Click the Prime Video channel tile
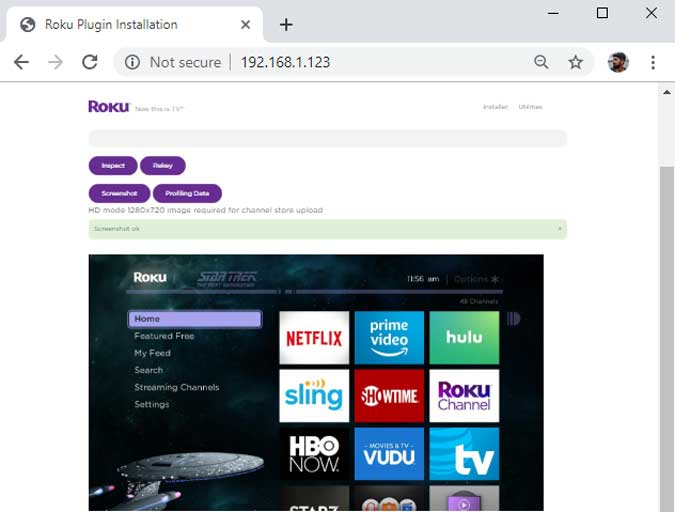The height and width of the screenshot is (512, 675). tap(389, 338)
